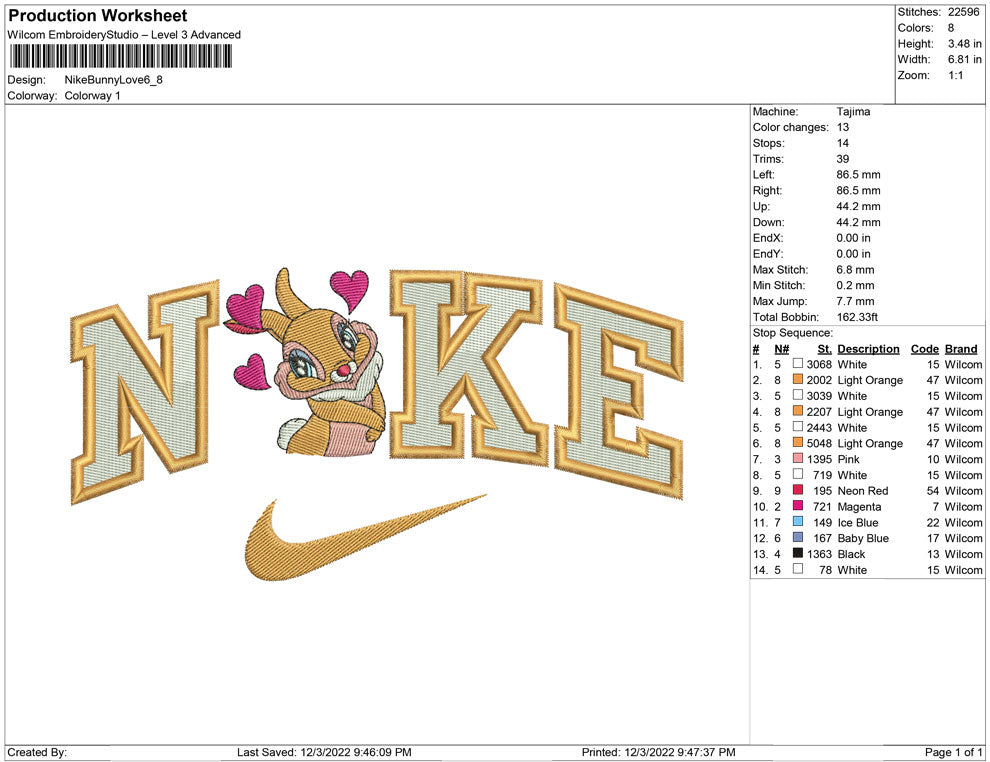Screen dimensions: 990x762
Task: Click the Colorway 1 value
Action: point(92,96)
